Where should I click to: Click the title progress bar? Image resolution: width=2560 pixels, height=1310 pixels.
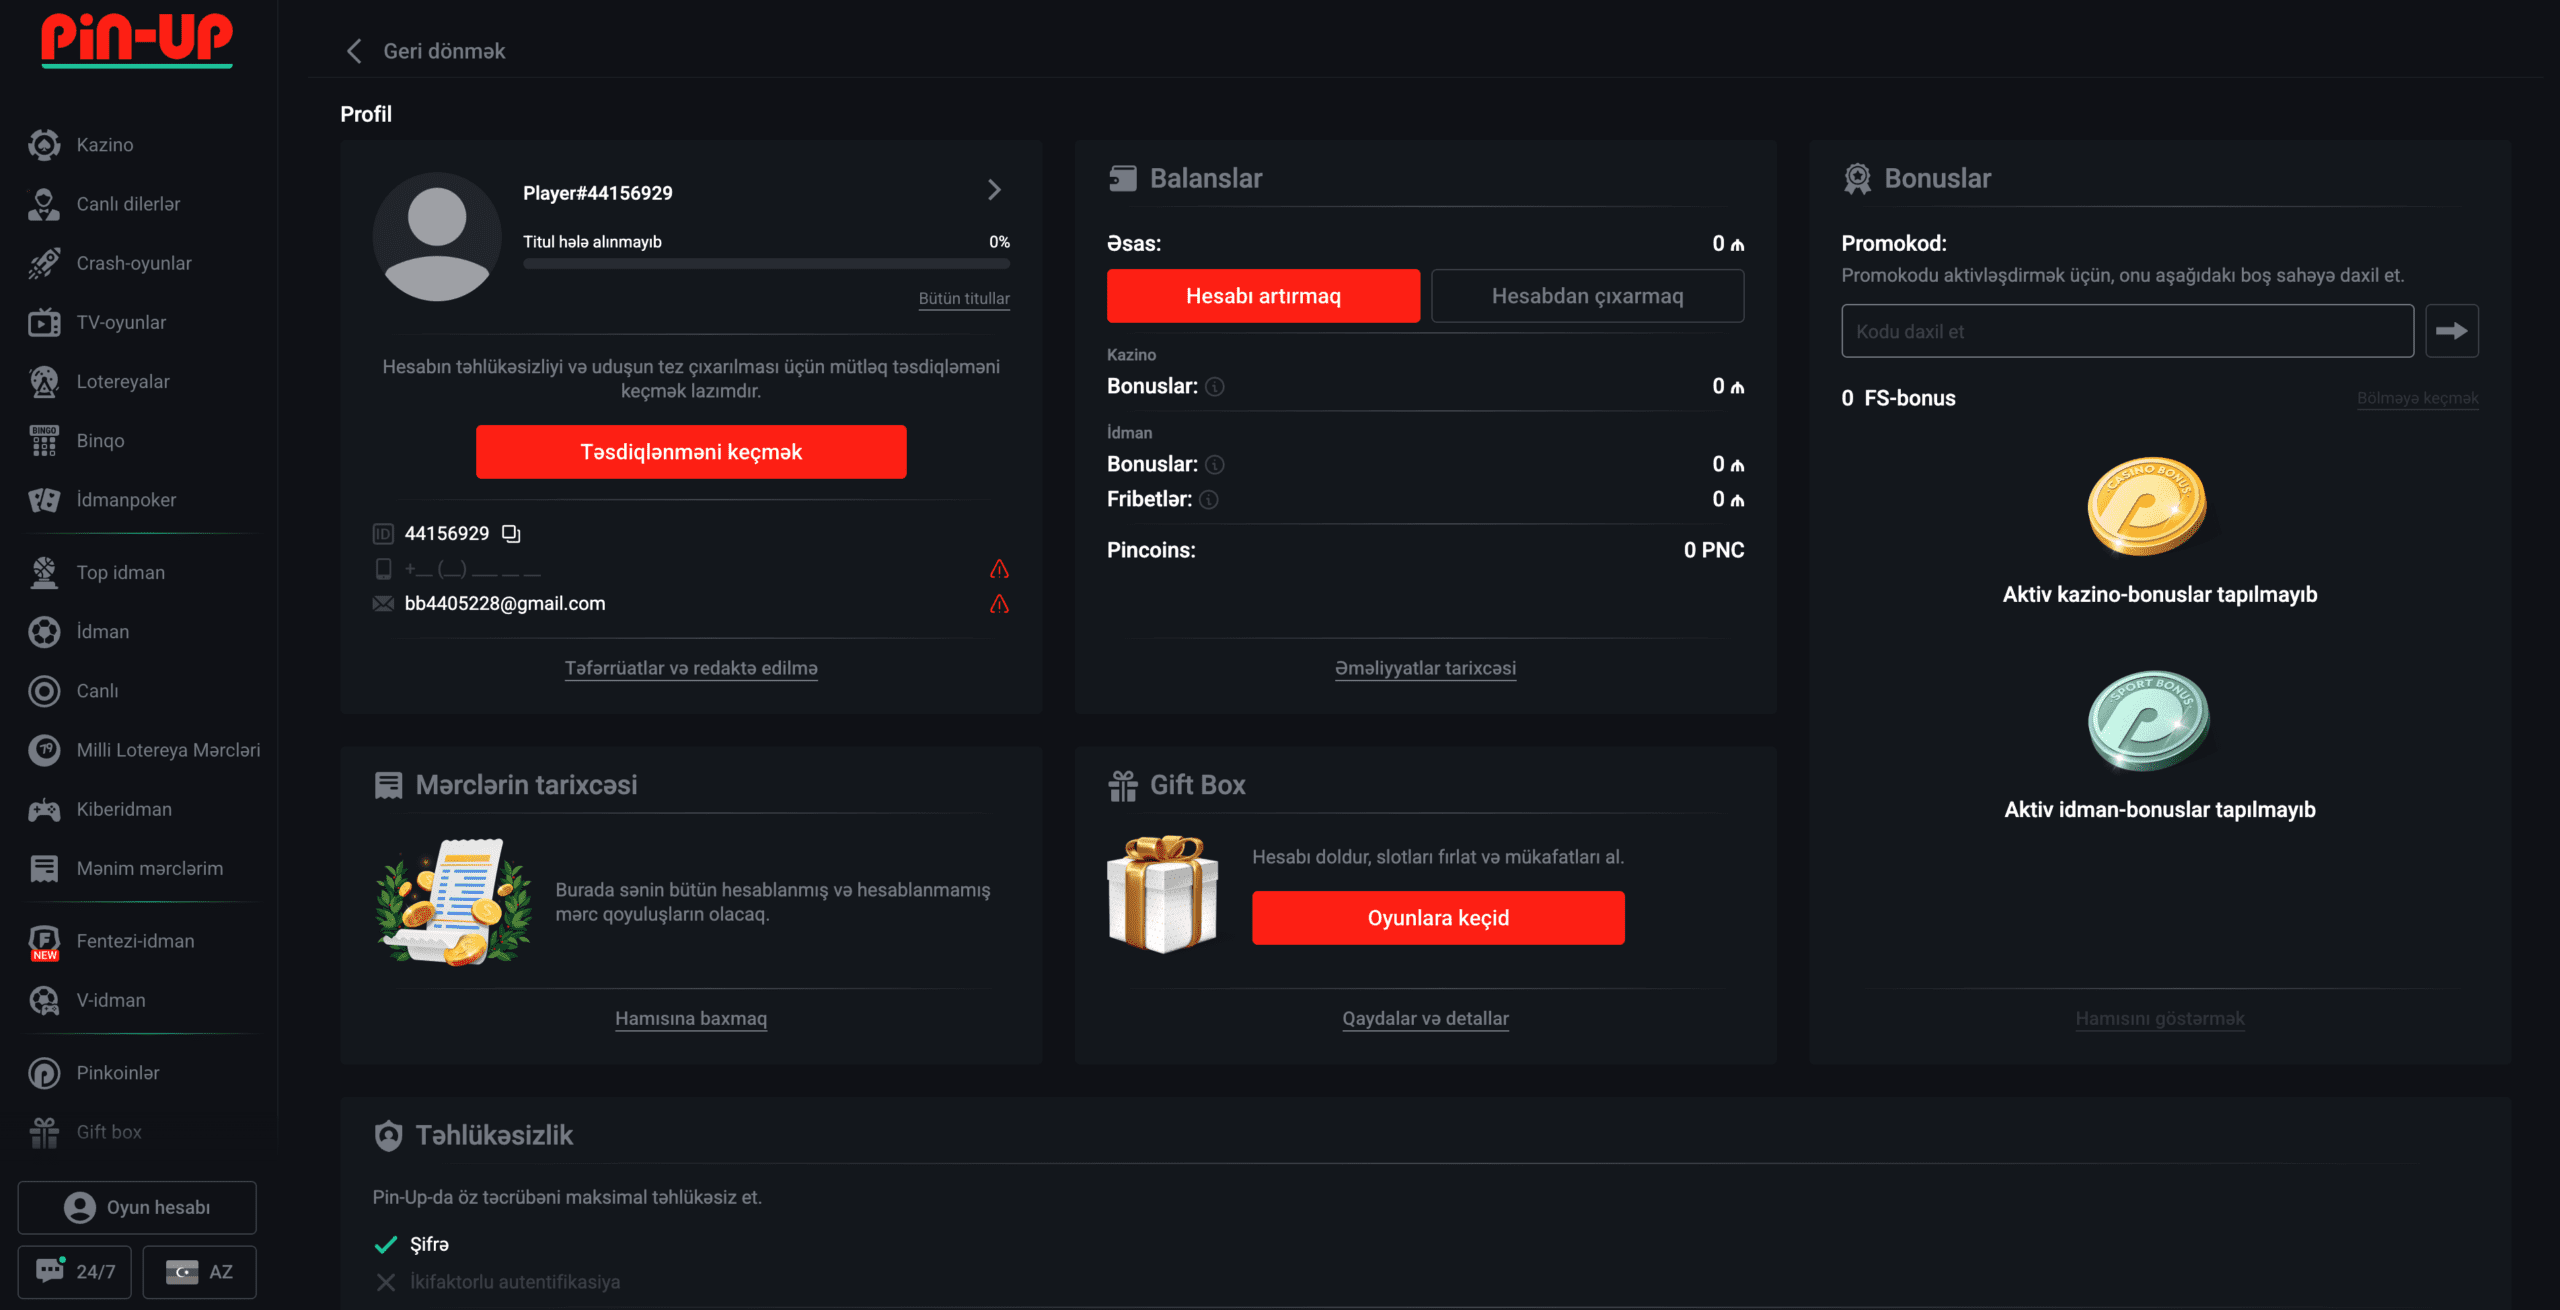tap(766, 264)
